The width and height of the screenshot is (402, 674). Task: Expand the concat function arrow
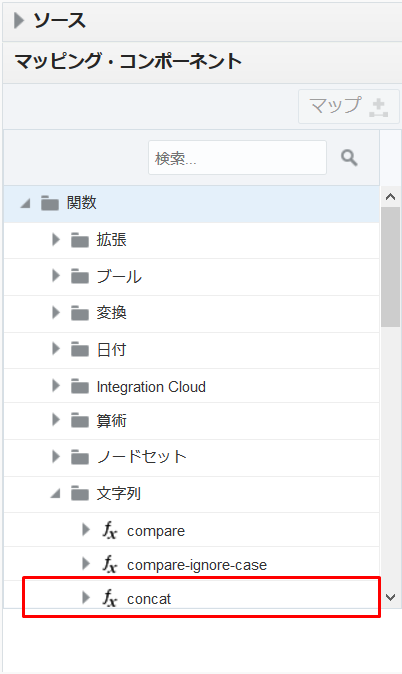[x=86, y=597]
